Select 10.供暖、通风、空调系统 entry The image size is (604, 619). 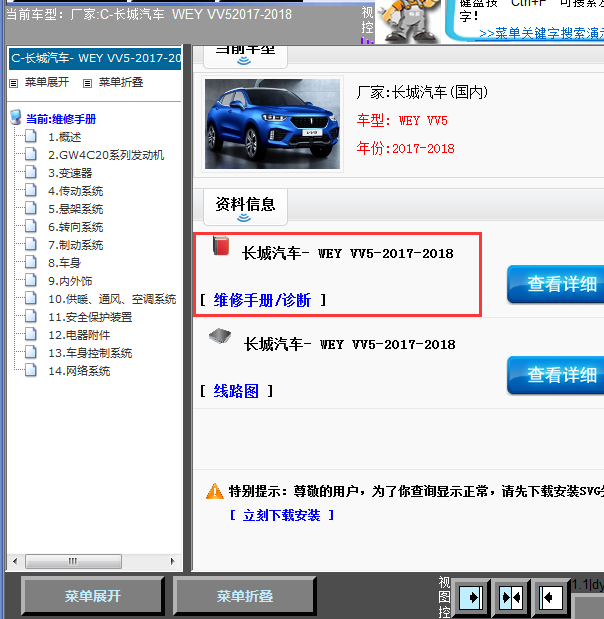tap(112, 299)
